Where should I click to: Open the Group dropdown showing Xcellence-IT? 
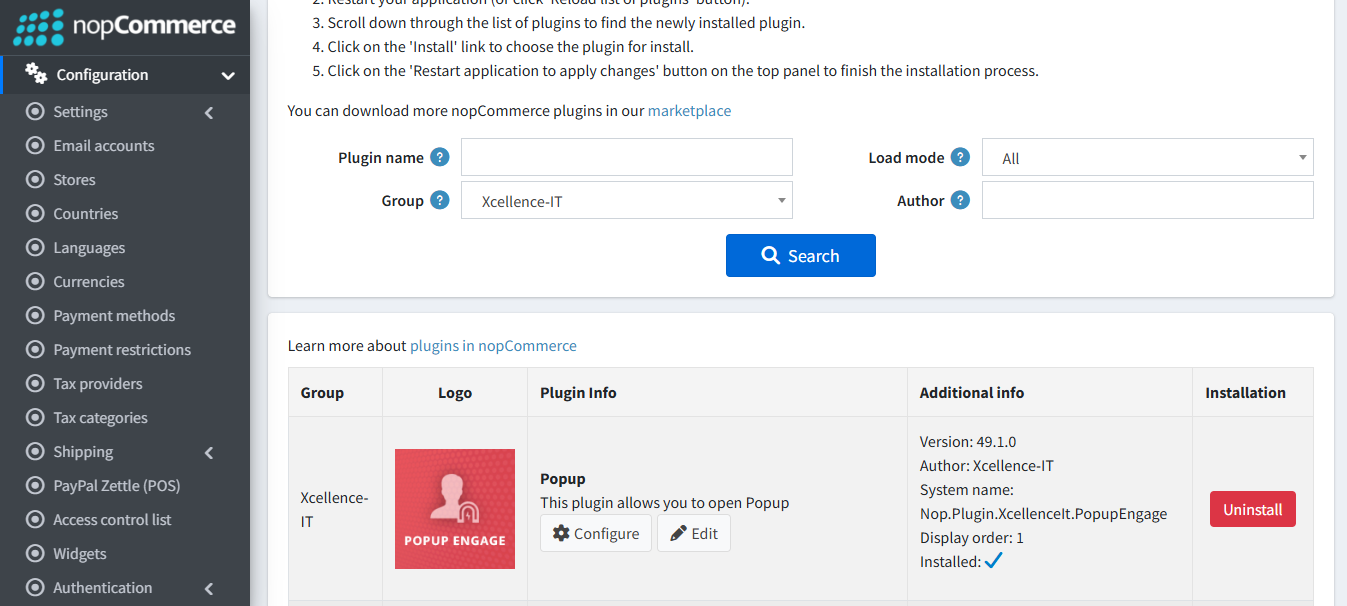626,201
